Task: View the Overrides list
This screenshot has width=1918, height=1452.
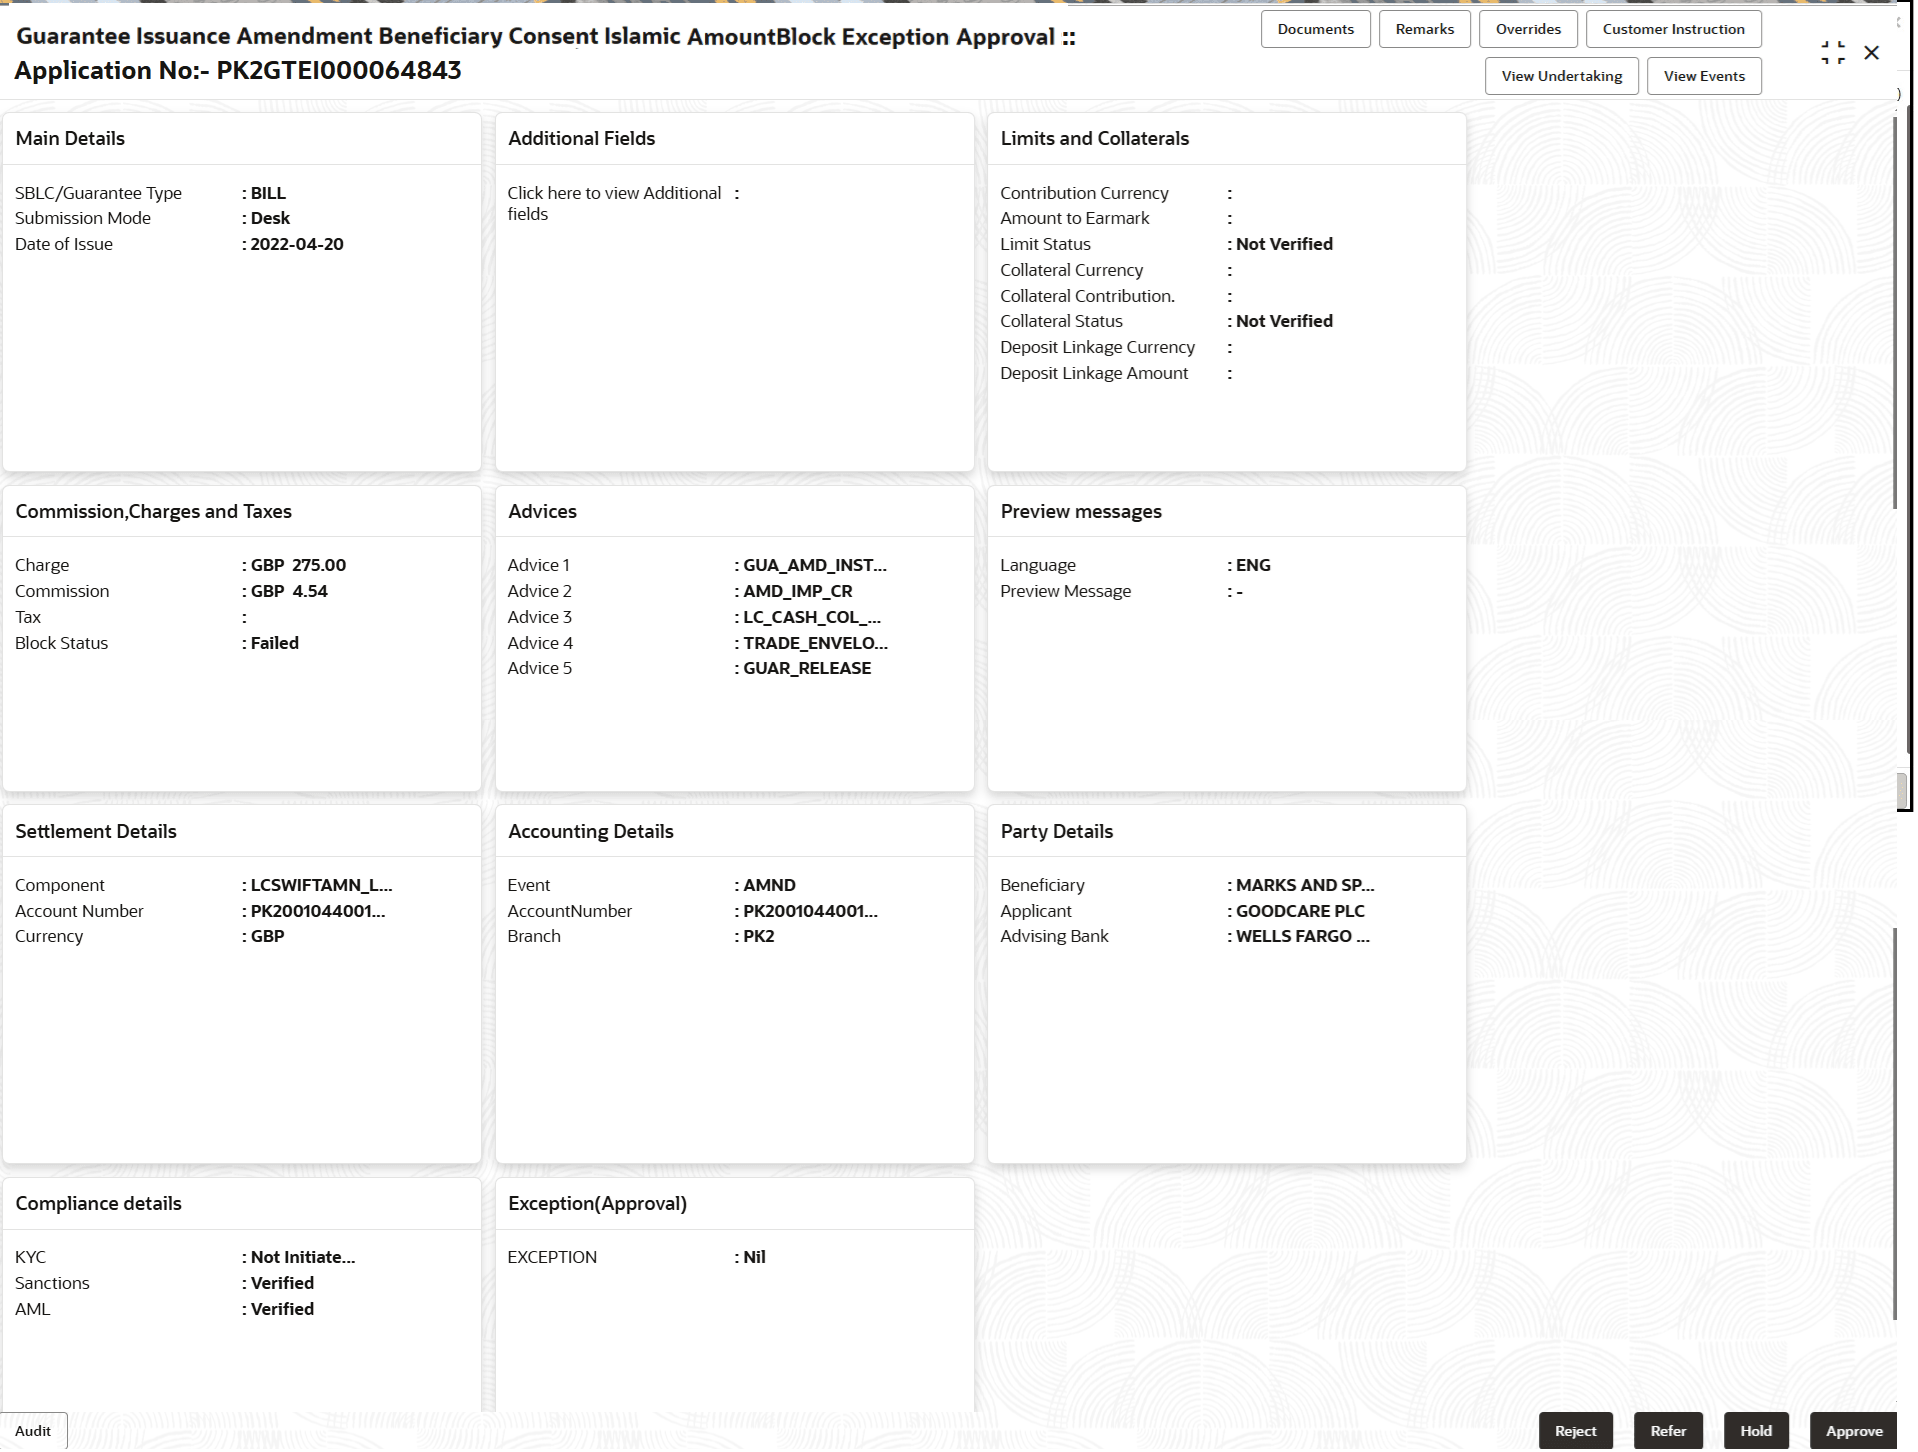Action: coord(1527,28)
